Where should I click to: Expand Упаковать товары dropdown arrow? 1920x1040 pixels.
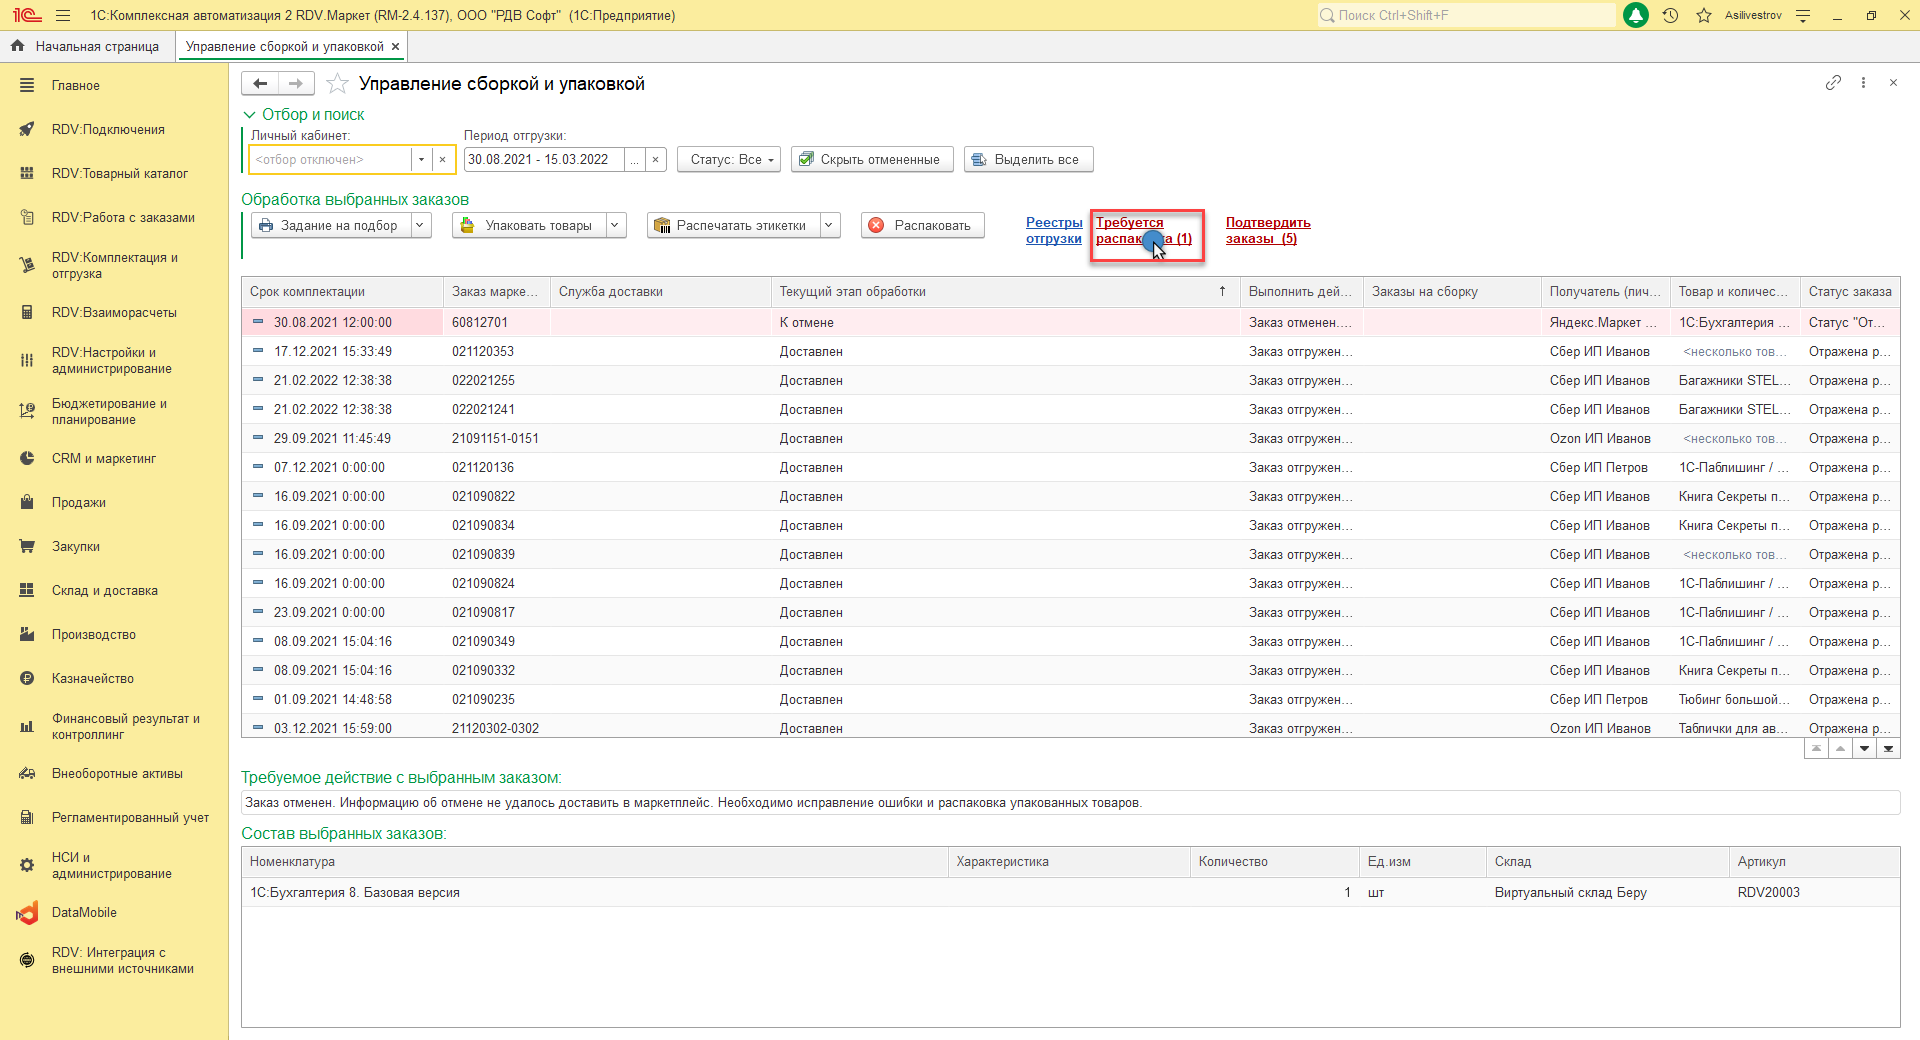click(616, 226)
